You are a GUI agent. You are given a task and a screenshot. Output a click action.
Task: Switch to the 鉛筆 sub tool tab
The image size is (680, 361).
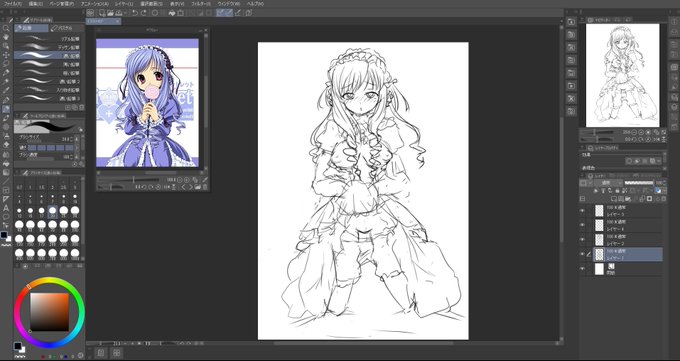pos(31,28)
